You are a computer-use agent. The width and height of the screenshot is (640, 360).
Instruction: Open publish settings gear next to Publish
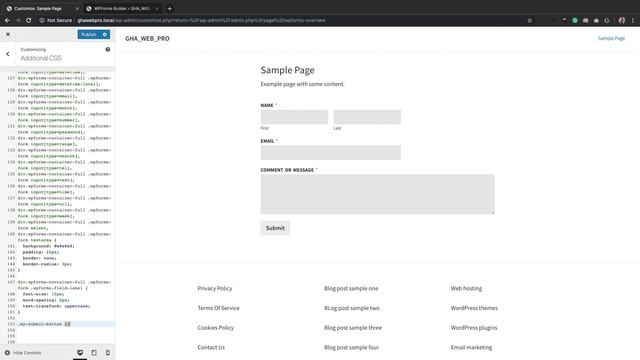[x=105, y=34]
